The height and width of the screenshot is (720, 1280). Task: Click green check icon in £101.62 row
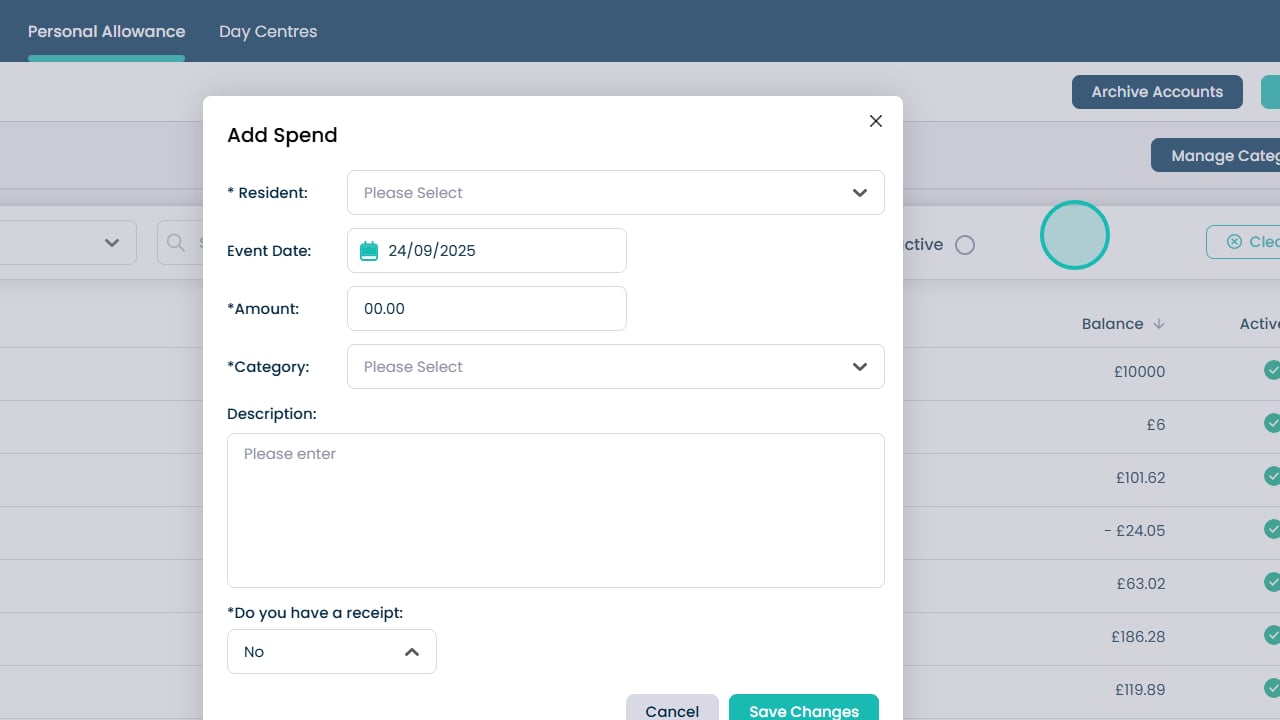1271,477
